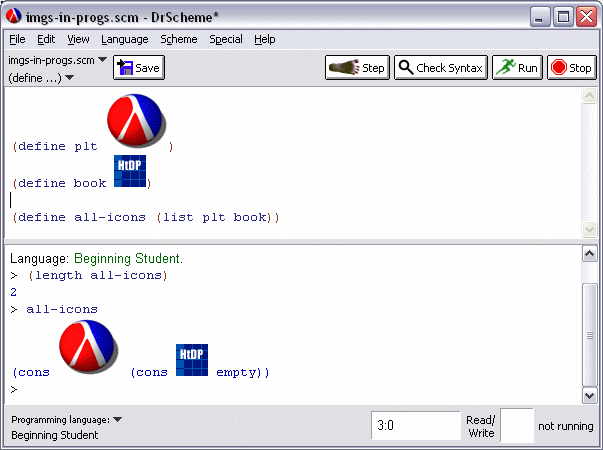Click 'all-icons' expression in interactions

pos(62,309)
